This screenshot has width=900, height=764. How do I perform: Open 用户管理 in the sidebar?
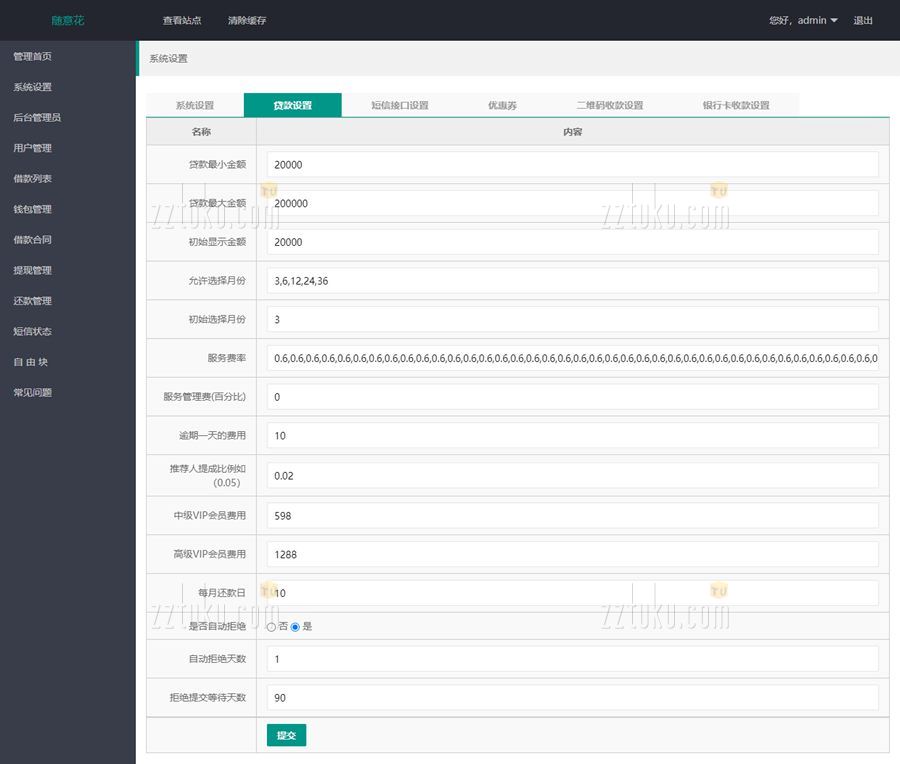point(32,148)
